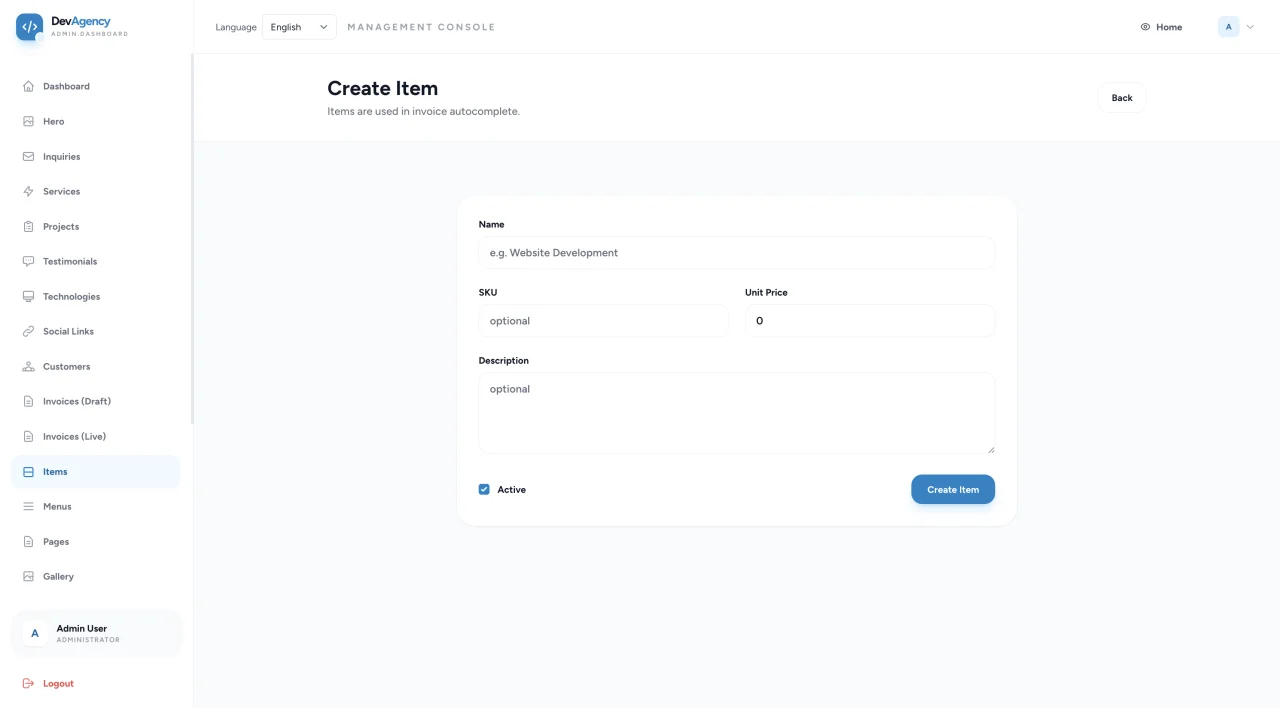
Task: Follow the Home link in header
Action: pos(1161,27)
